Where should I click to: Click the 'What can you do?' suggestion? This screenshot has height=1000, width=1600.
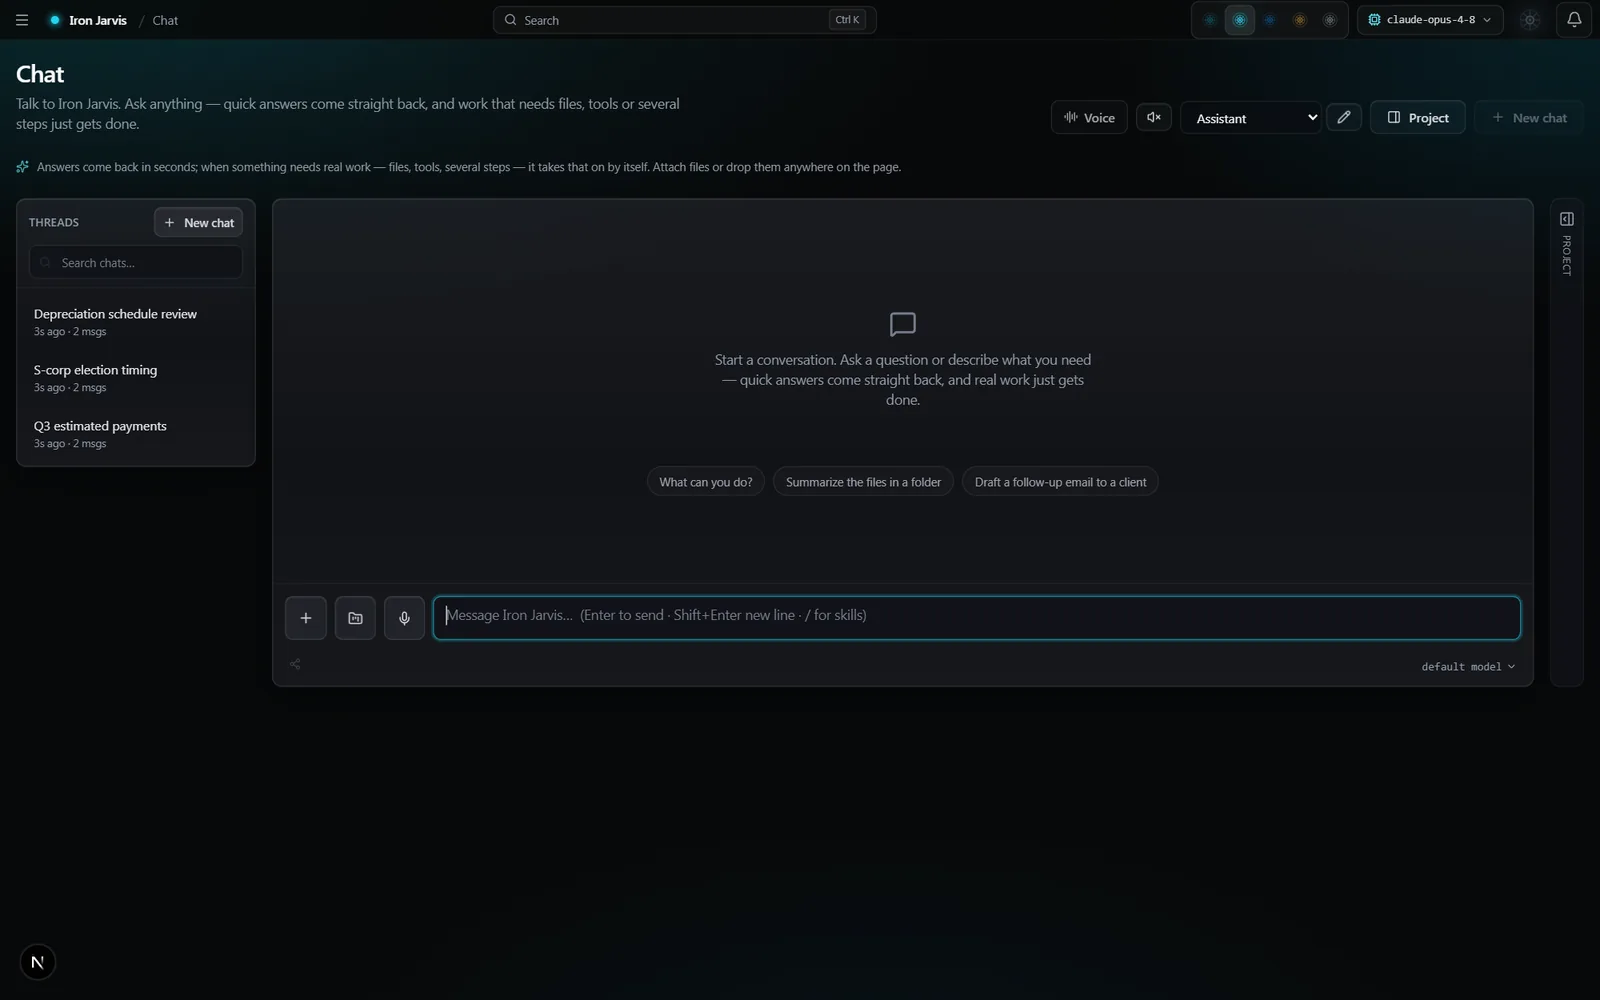tap(706, 482)
